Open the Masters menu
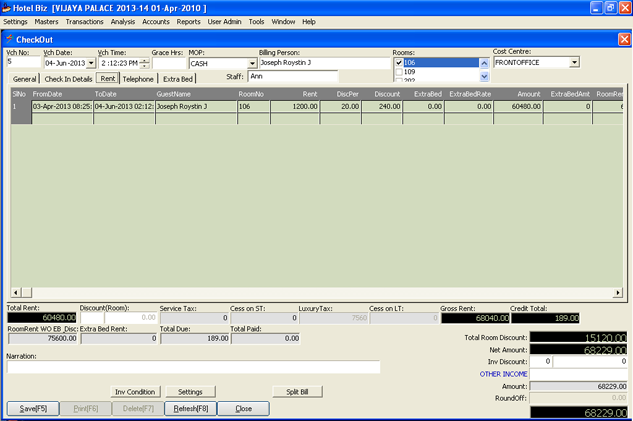The image size is (633, 421). [x=46, y=22]
